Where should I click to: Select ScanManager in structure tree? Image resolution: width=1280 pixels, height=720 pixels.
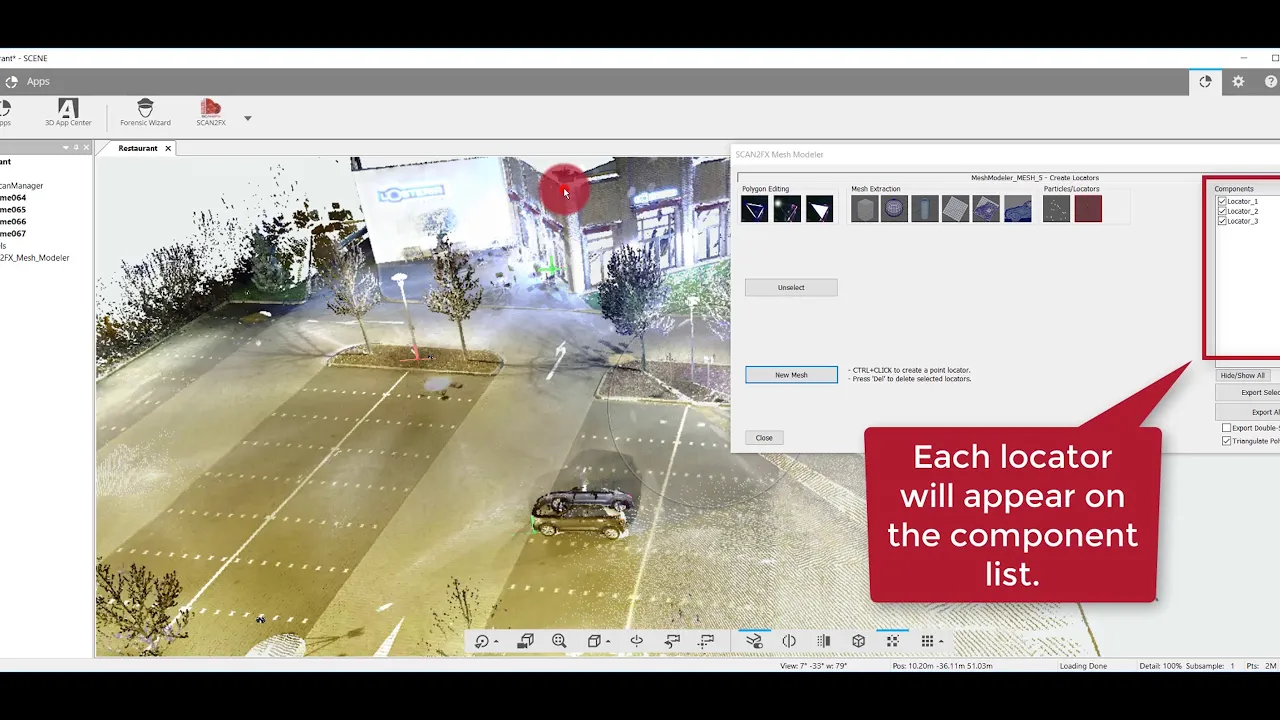[x=21, y=186]
